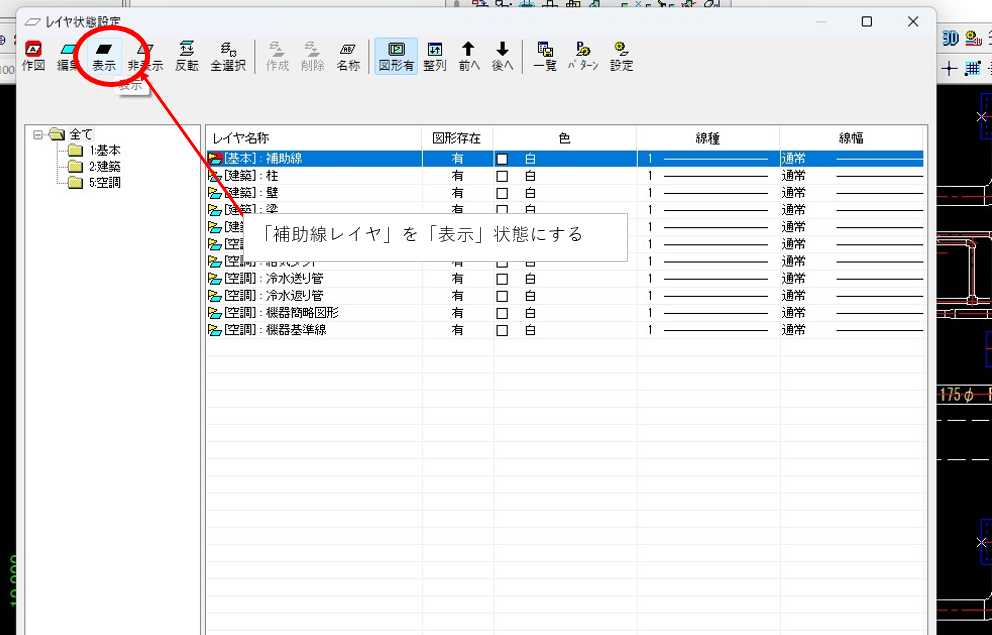The width and height of the screenshot is (992, 635).
Task: Open the 設定 (settings) icon
Action: click(x=621, y=56)
